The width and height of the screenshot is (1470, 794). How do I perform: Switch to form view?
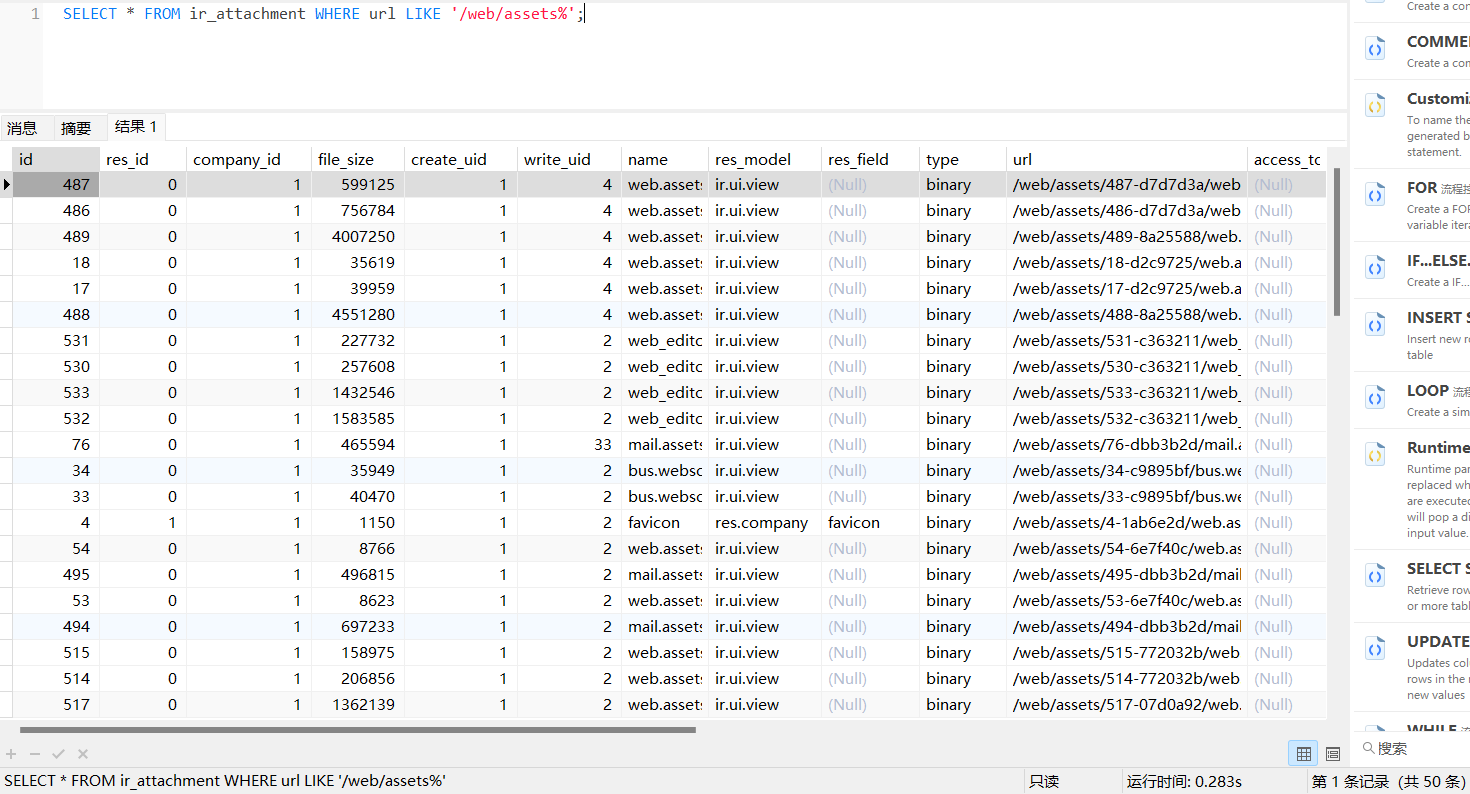point(1333,754)
